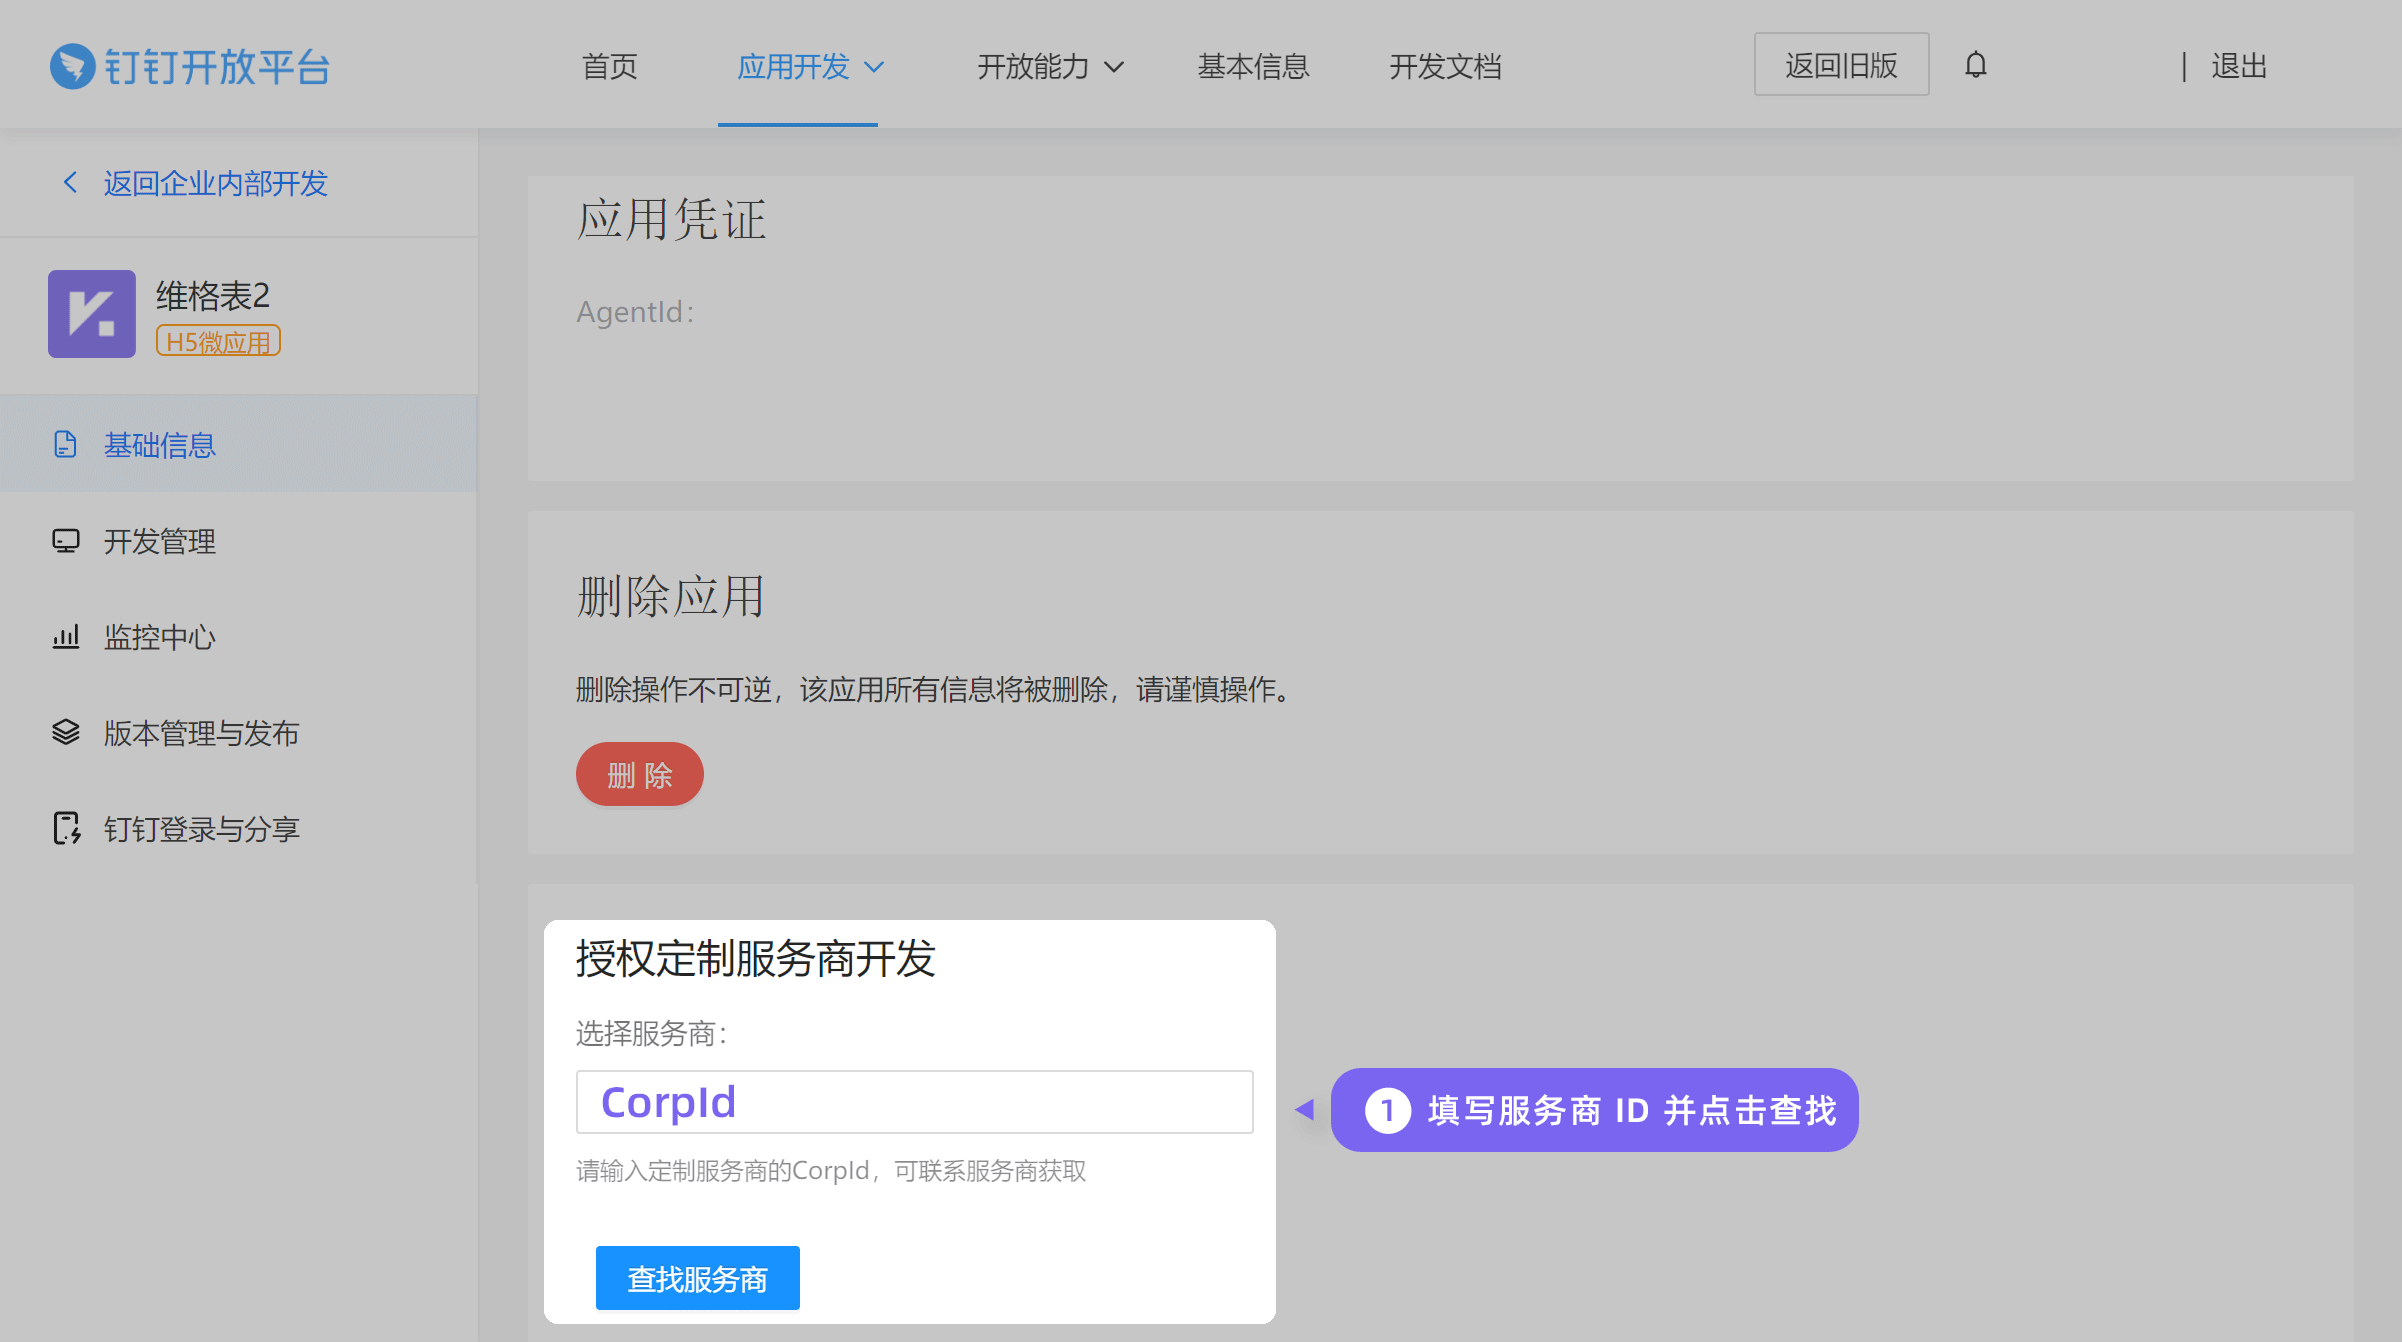The height and width of the screenshot is (1342, 2402).
Task: Open the 基本信息 nav tab
Action: tap(1253, 66)
